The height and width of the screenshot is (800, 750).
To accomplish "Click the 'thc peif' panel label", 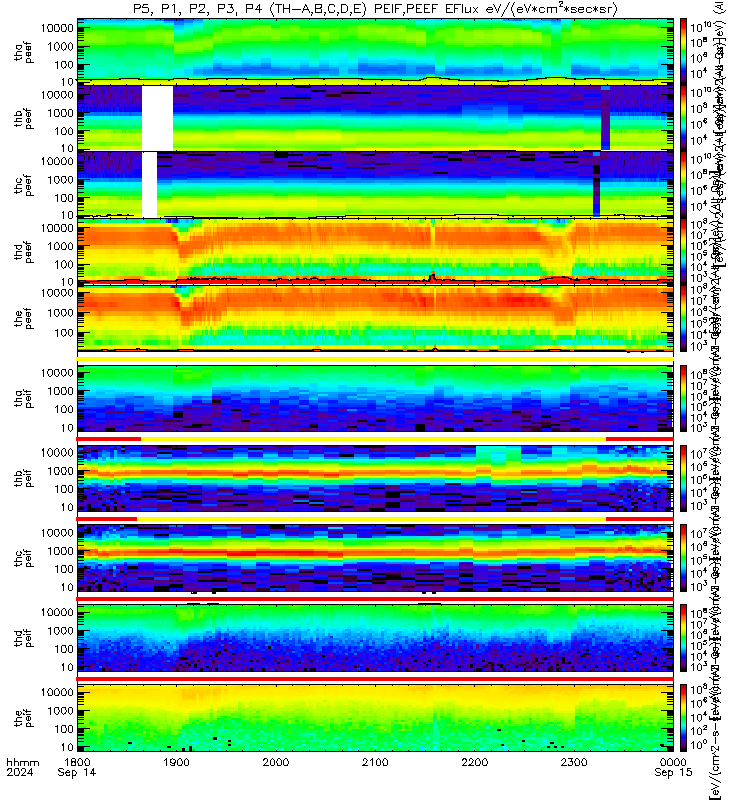I will click(24, 558).
